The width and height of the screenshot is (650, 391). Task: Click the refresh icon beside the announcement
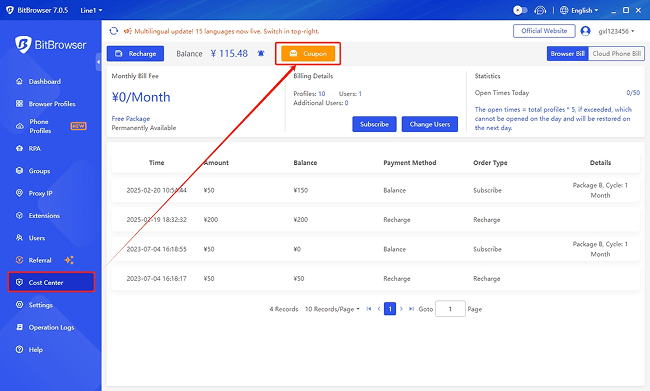point(114,31)
